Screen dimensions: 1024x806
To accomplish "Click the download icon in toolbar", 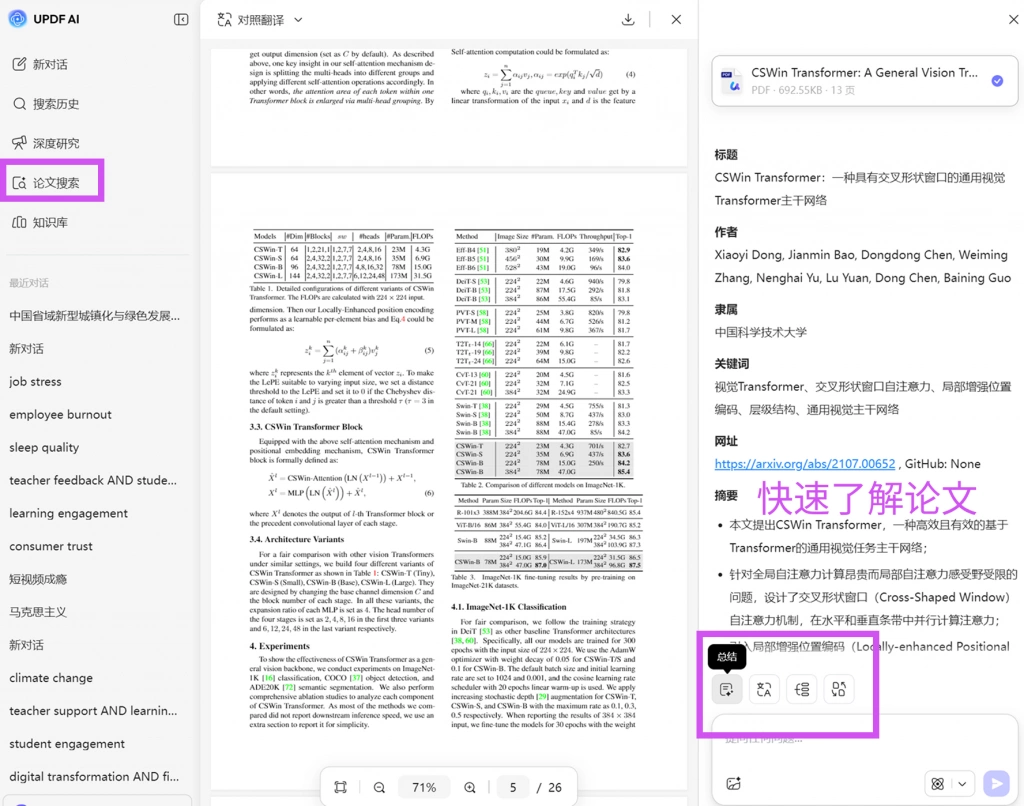I will point(628,20).
